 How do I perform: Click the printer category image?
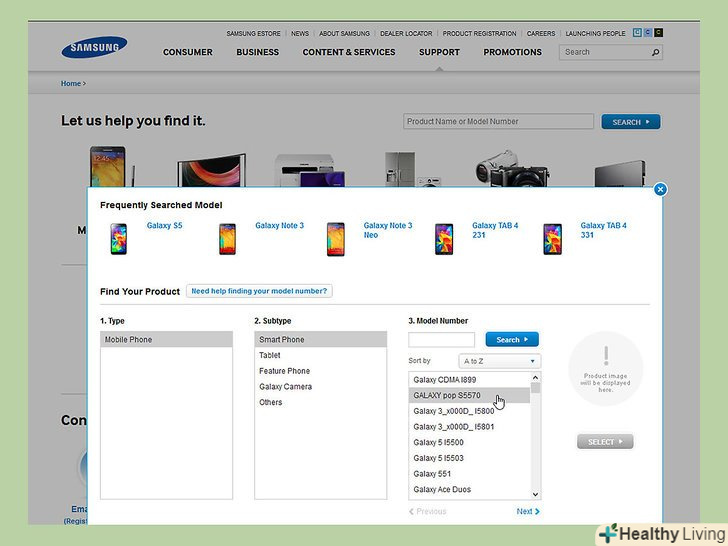pos(309,170)
